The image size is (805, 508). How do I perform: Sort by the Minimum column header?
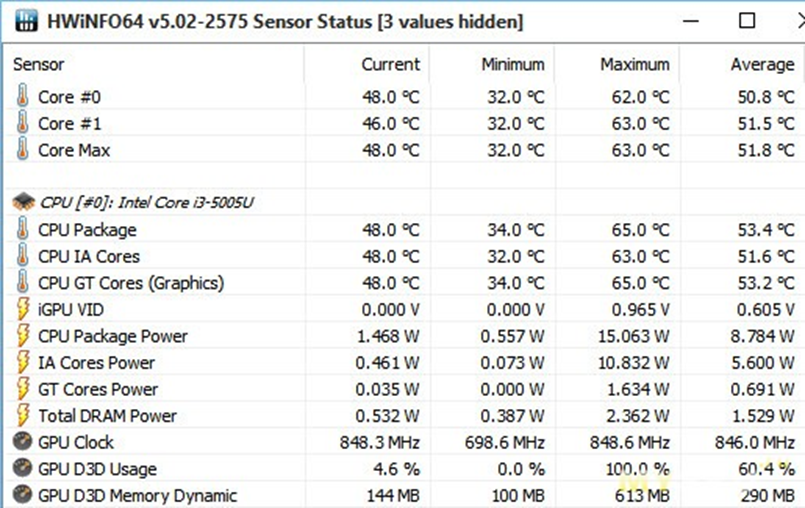point(512,64)
